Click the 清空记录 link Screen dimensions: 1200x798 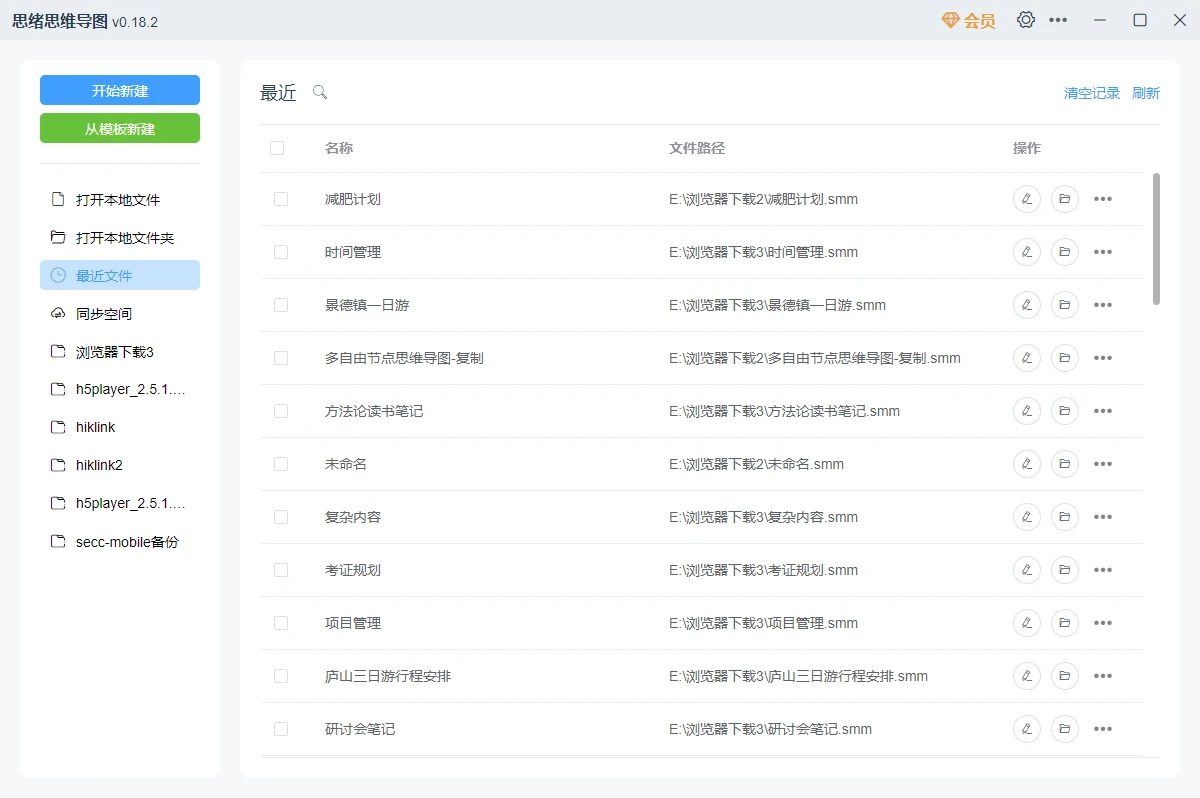(x=1092, y=93)
